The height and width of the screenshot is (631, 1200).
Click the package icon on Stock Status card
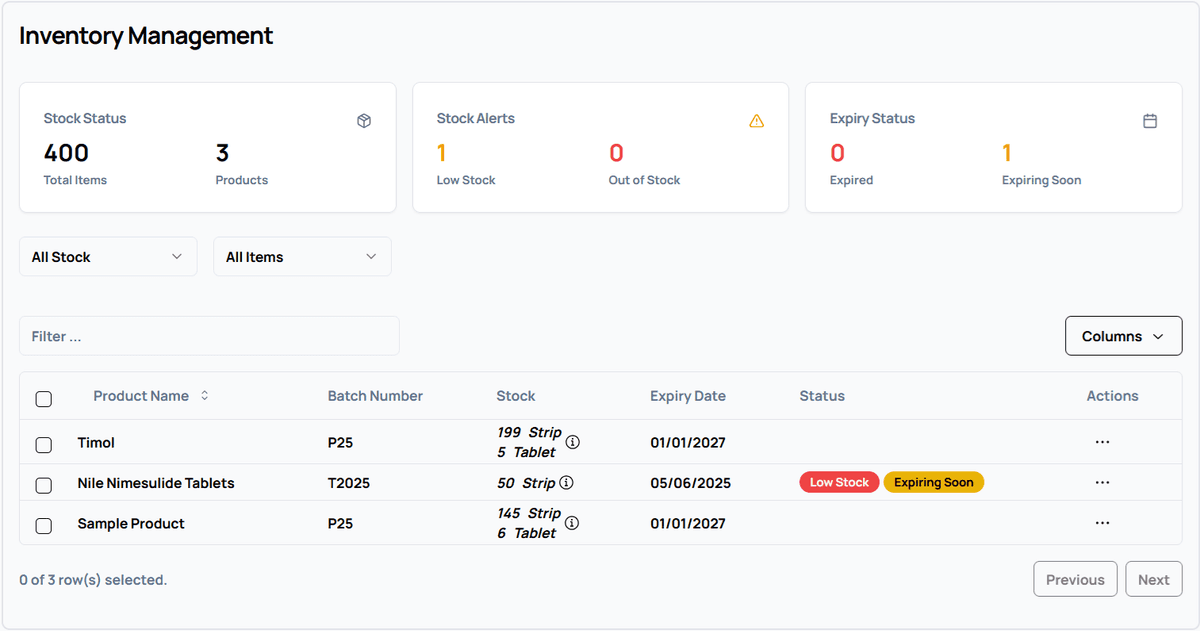coord(364,120)
